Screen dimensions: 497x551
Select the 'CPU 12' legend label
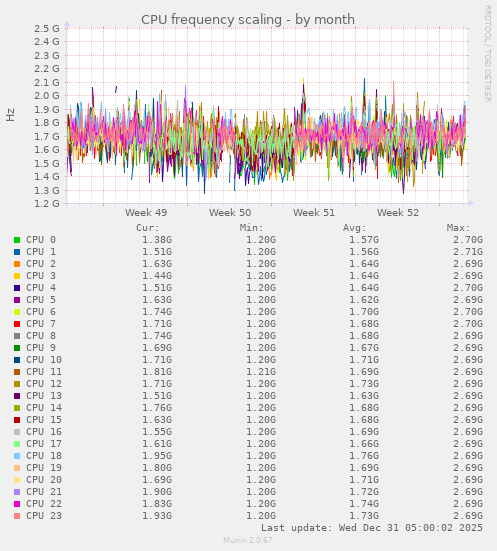pos(44,384)
